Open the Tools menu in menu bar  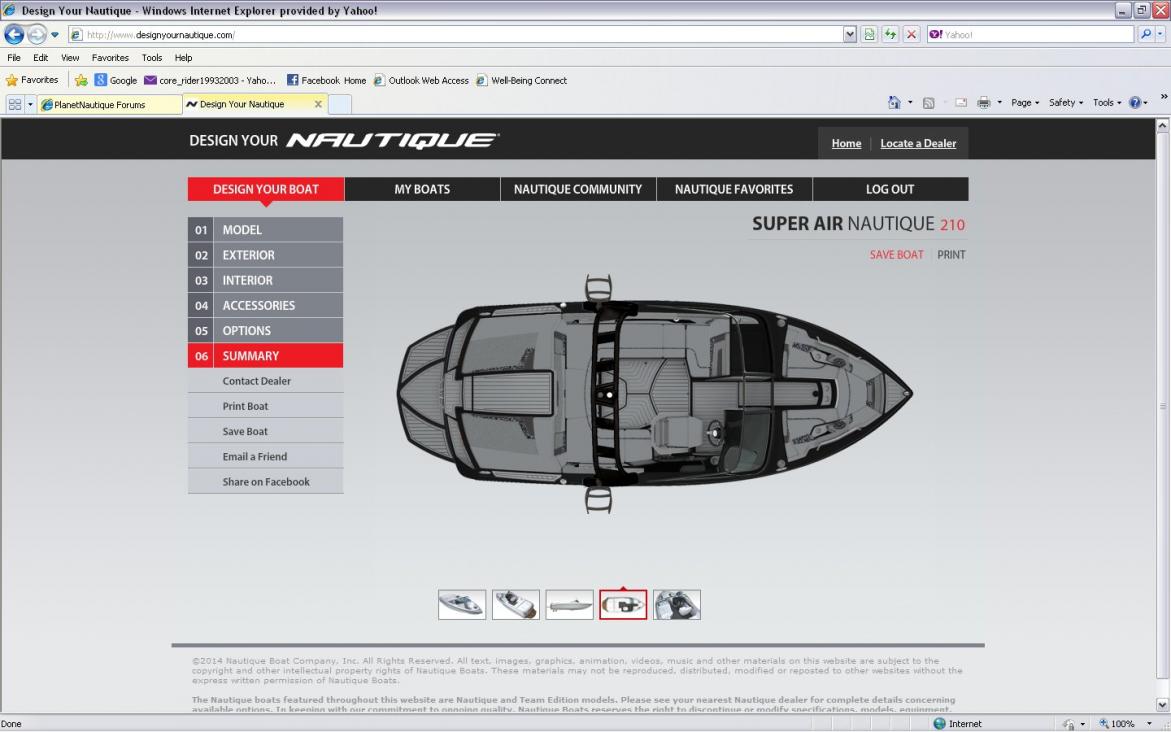tap(152, 58)
